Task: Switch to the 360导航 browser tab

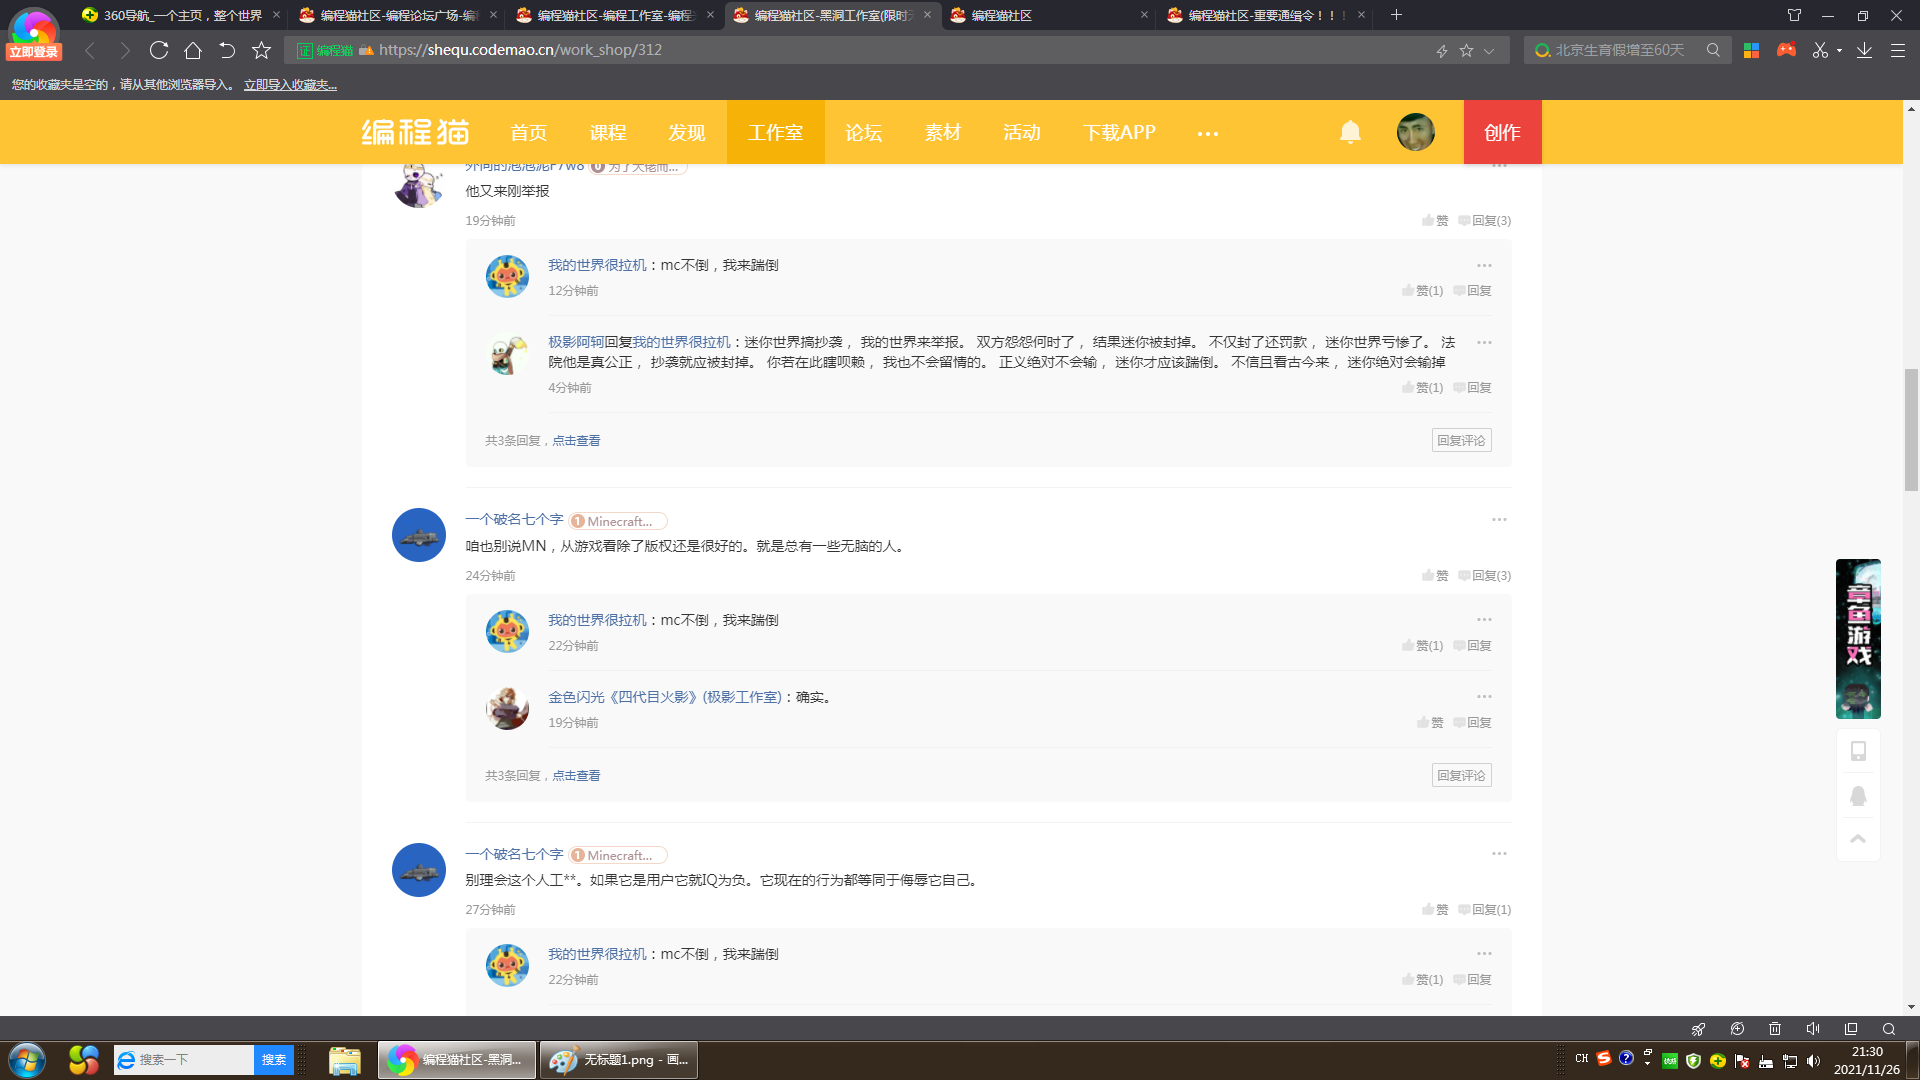Action: pos(179,15)
